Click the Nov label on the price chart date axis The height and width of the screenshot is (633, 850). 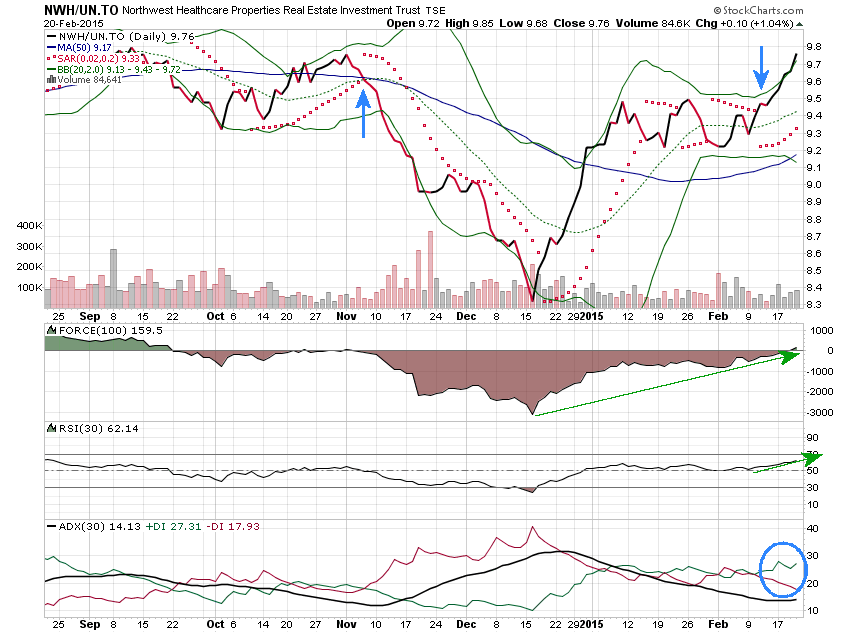pyautogui.click(x=346, y=316)
